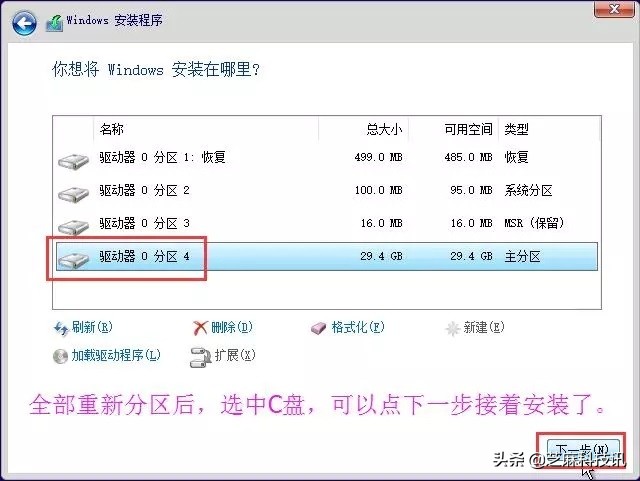Click the MSR (保留) type cell
Screen dimensions: 640x481
534,223
